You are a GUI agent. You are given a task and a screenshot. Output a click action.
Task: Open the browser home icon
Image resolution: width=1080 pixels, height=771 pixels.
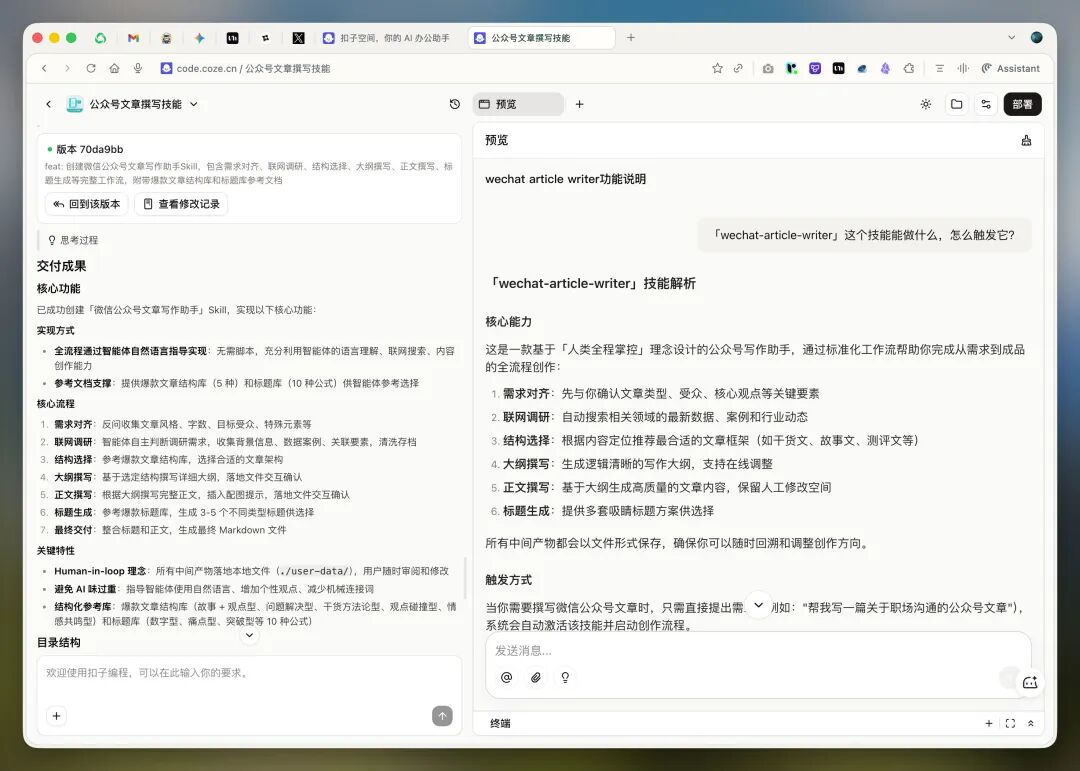[114, 68]
